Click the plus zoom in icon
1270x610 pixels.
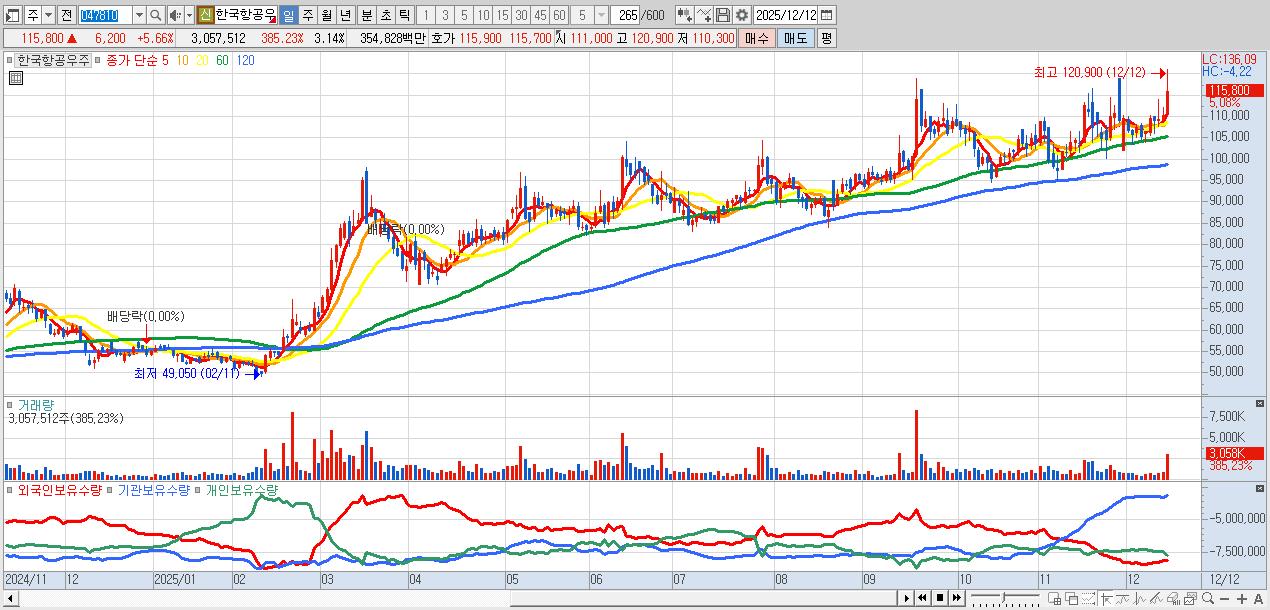[1242, 599]
